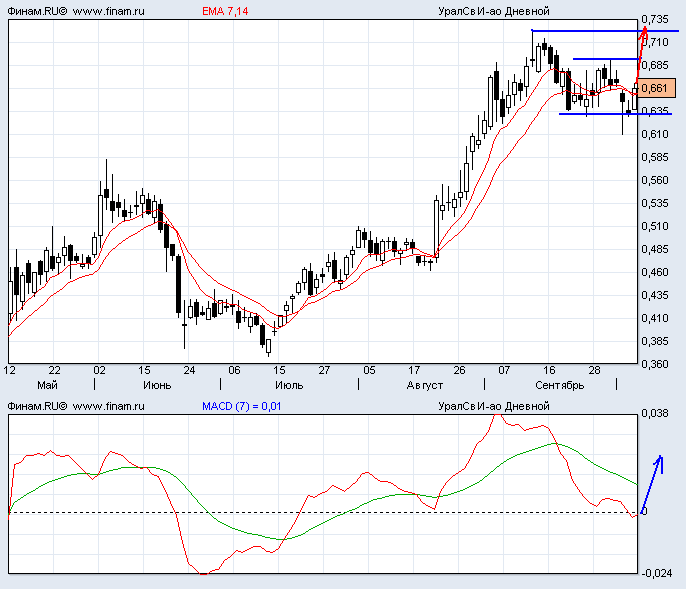Click the date label 24 on time axis

pyautogui.click(x=189, y=371)
